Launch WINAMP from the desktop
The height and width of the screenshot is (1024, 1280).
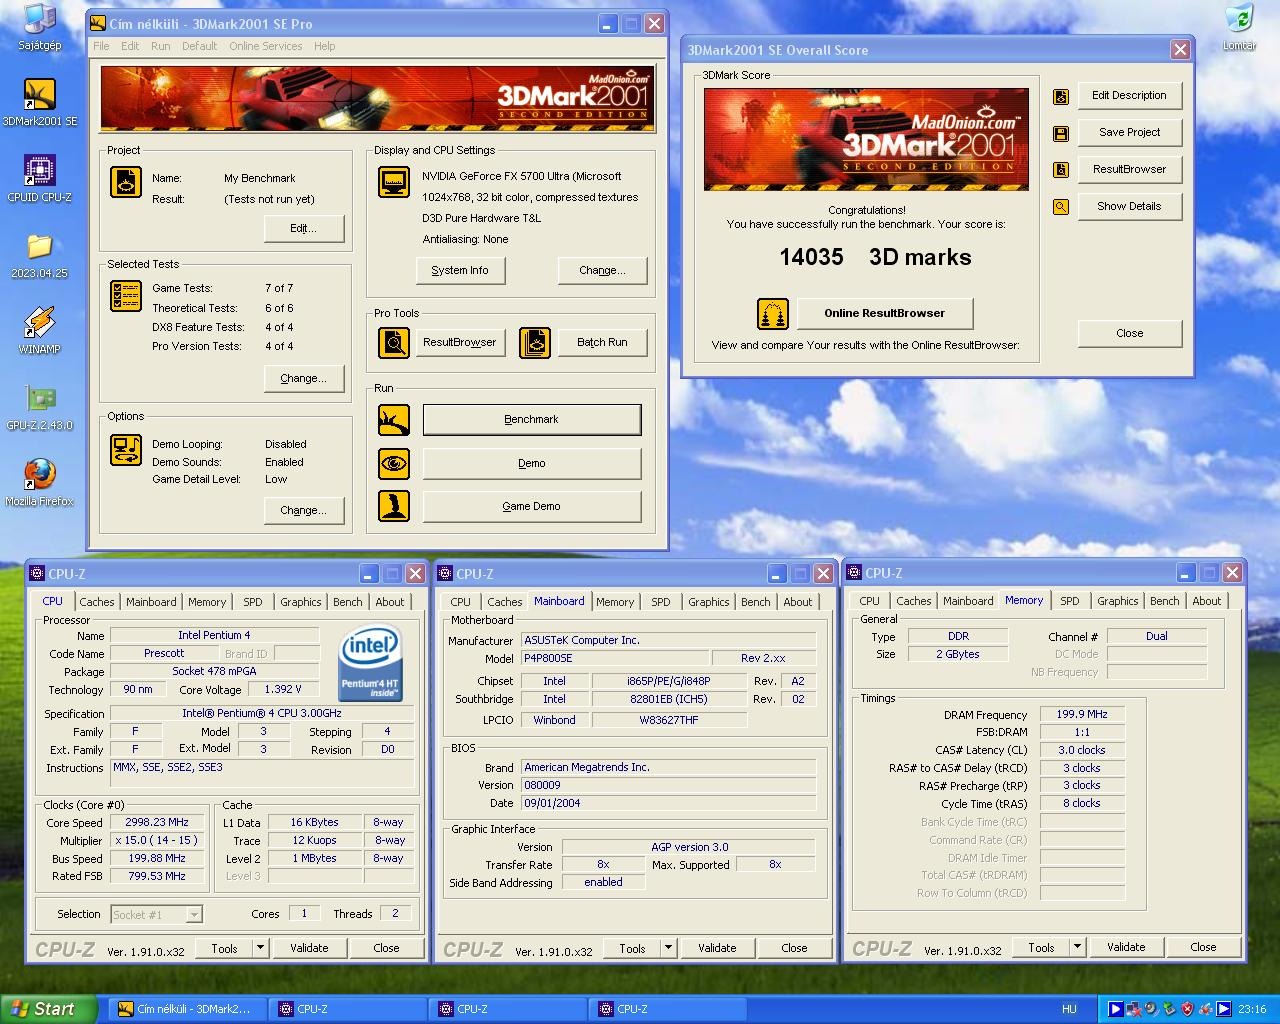point(40,330)
